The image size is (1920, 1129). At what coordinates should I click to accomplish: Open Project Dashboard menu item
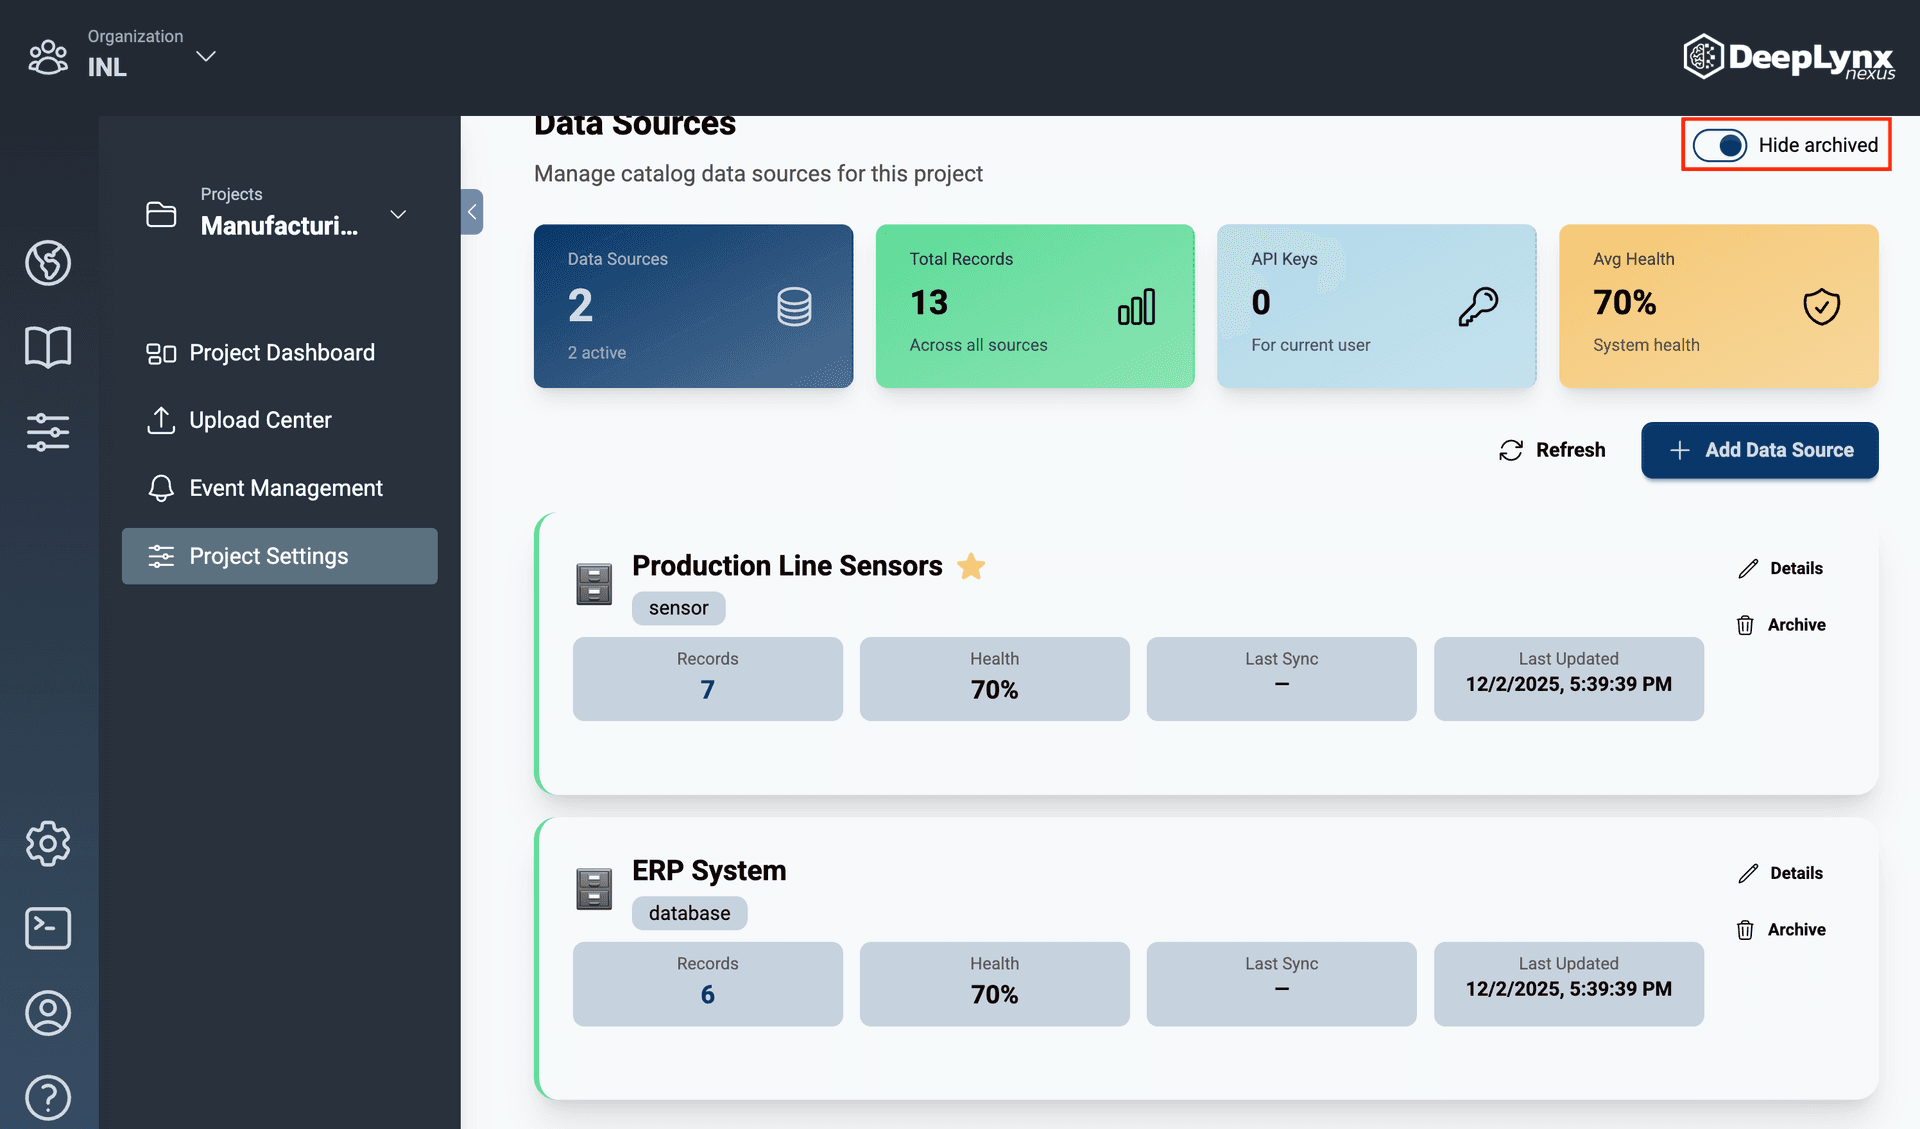[280, 353]
